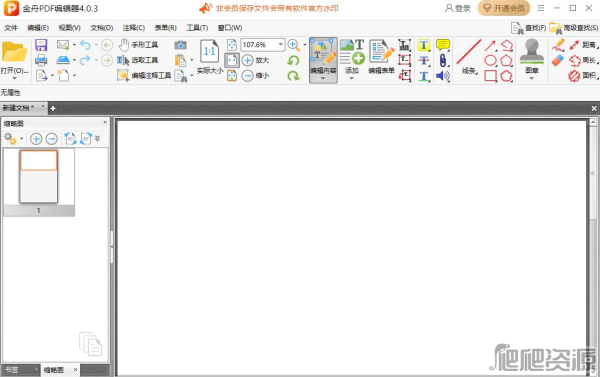This screenshot has height=377, width=600.
Task: Select the Area (面积) measure tool
Action: coord(583,75)
